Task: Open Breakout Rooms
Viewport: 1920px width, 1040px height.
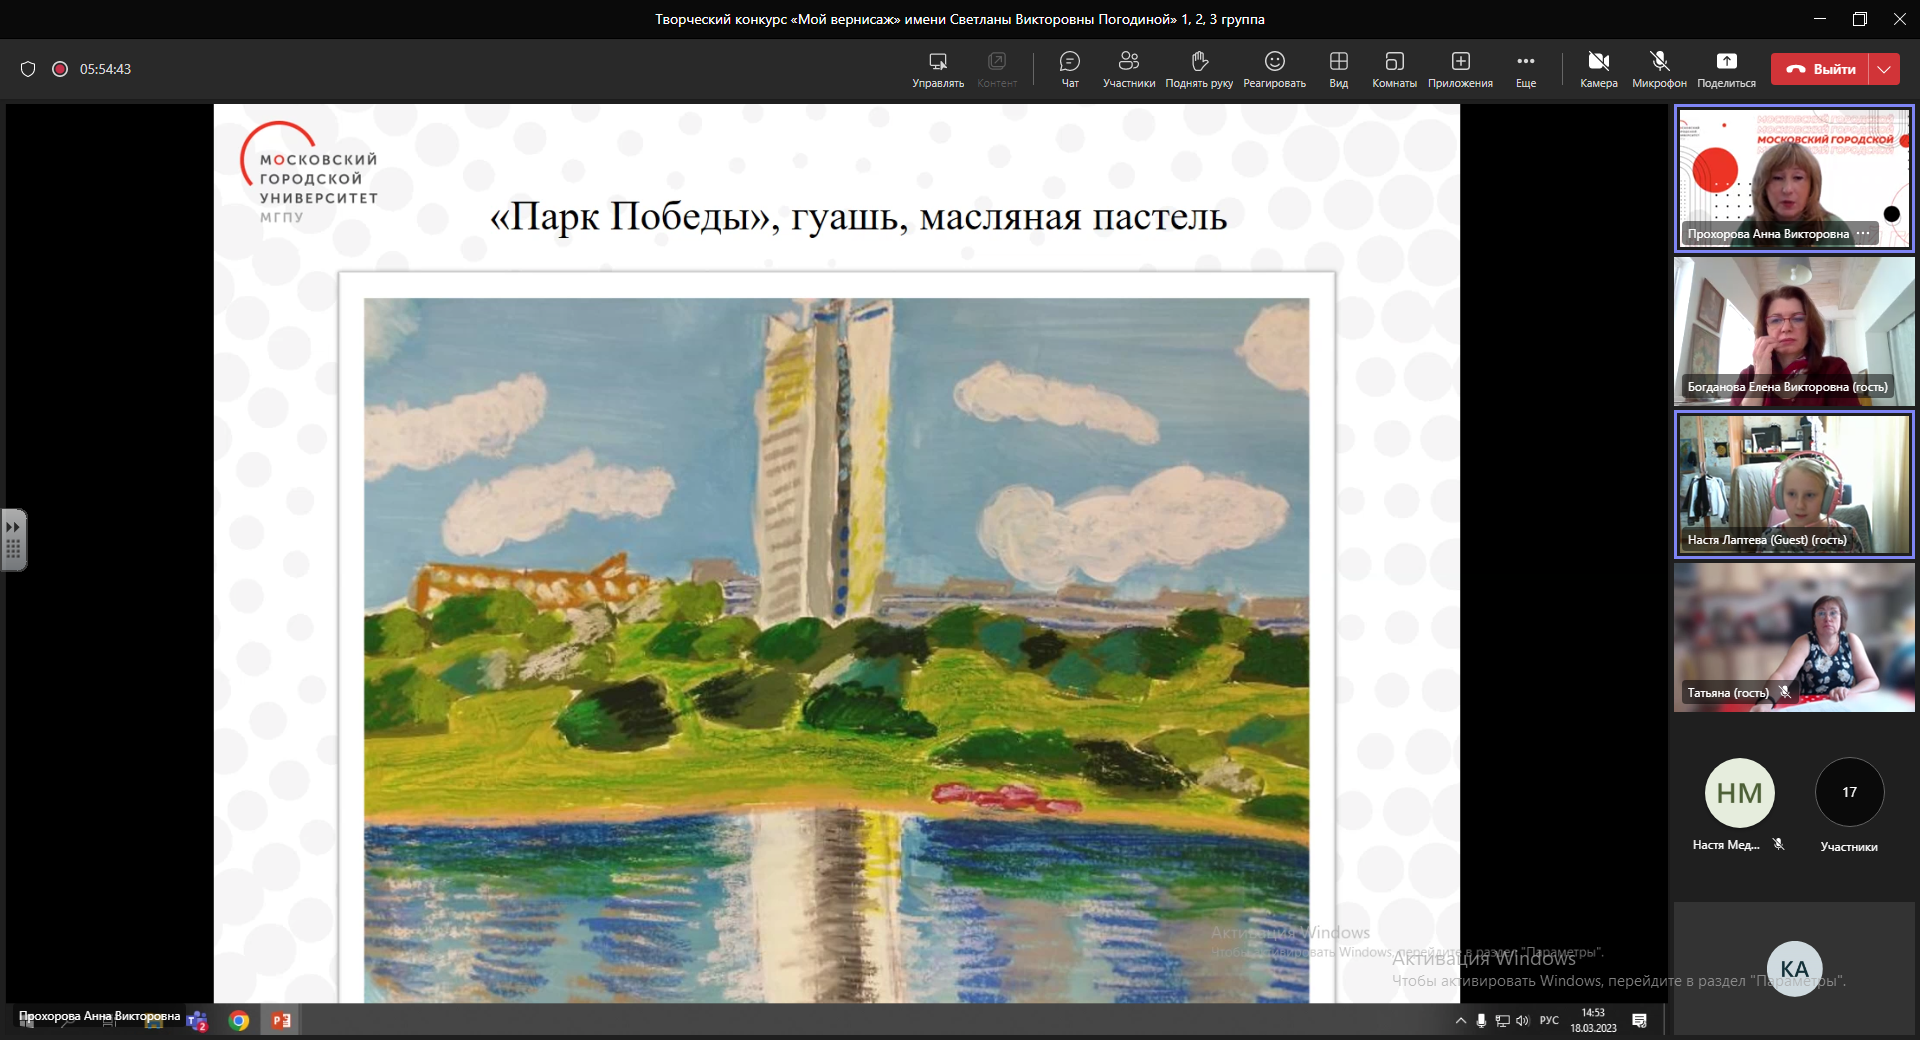Action: pos(1394,69)
